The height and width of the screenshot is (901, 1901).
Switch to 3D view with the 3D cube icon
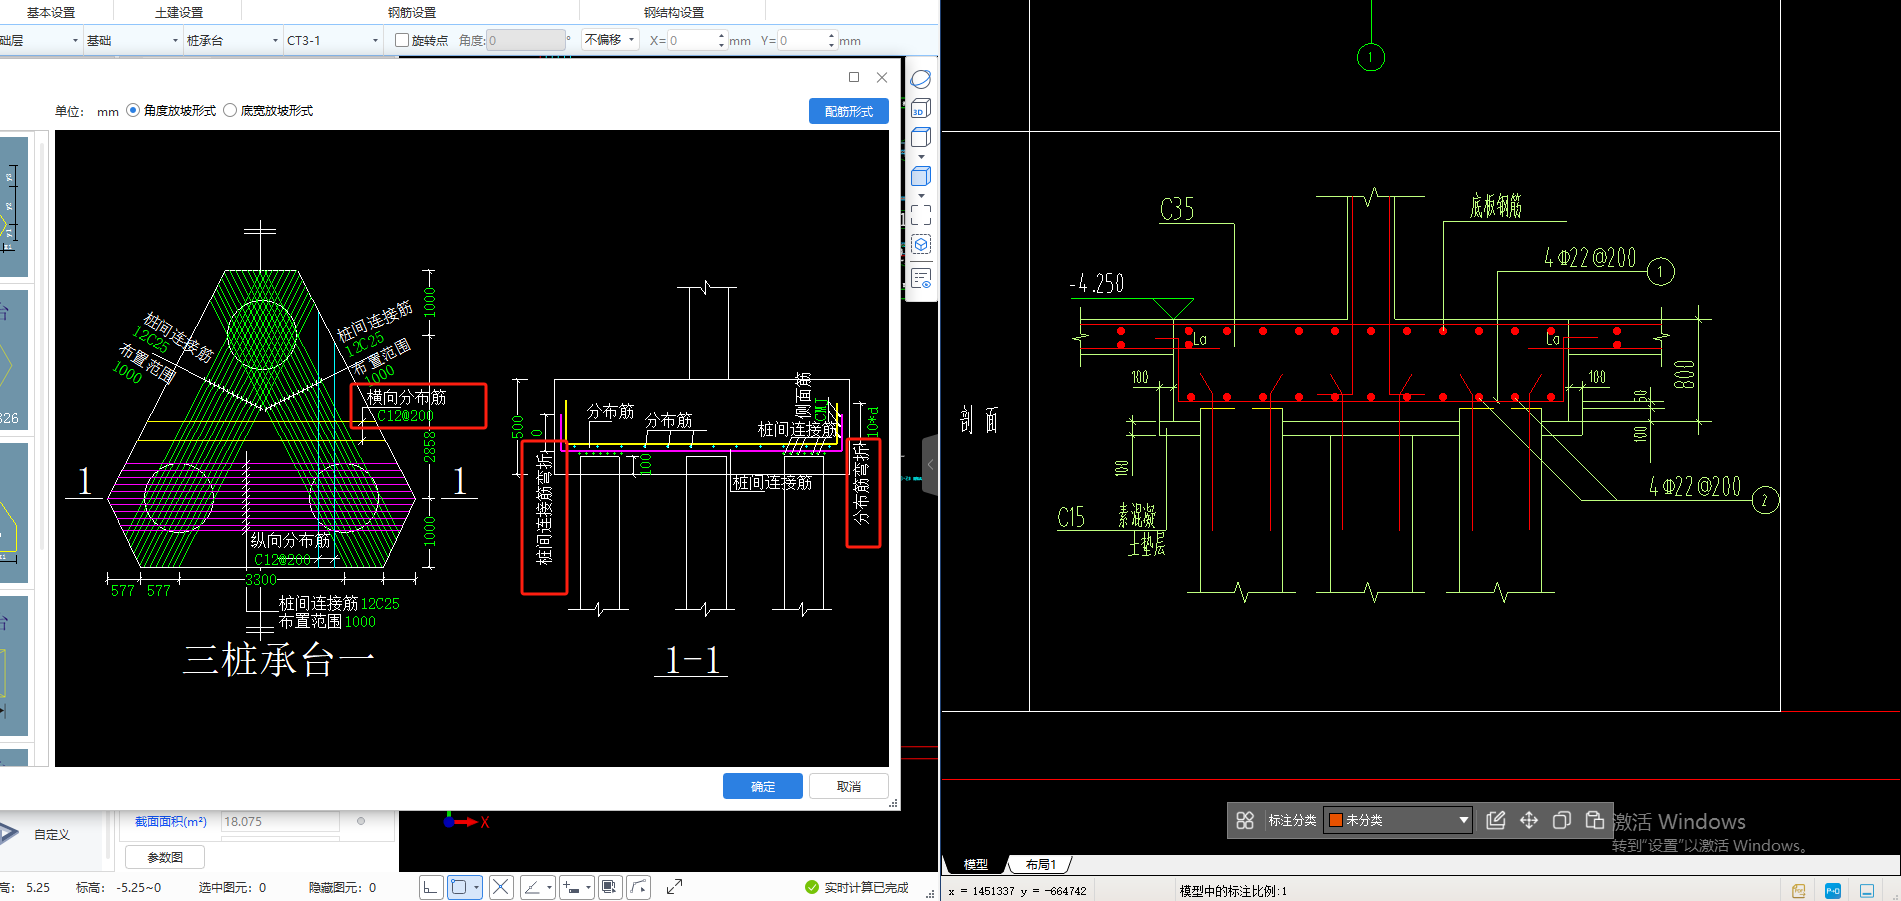921,108
